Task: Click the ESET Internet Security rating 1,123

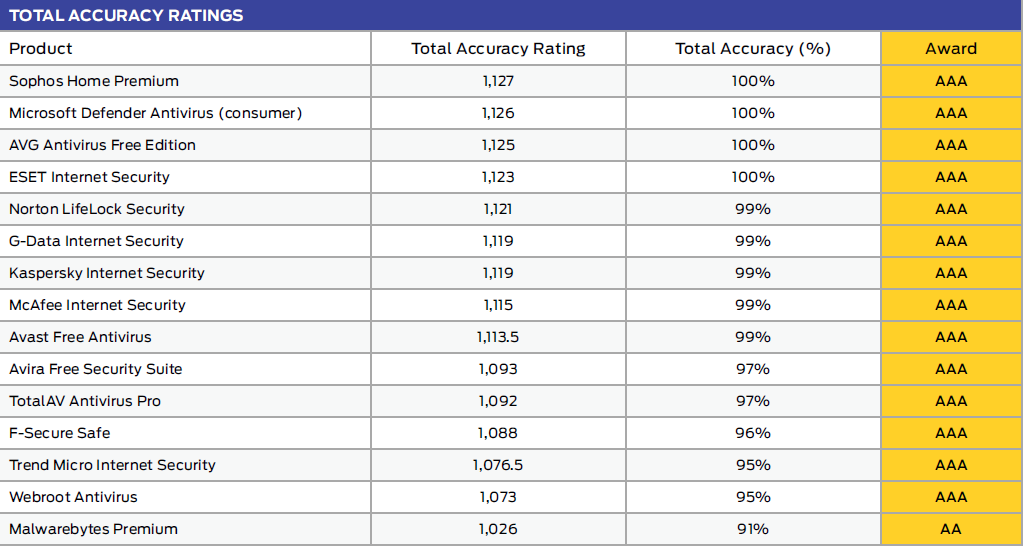Action: coord(498,177)
